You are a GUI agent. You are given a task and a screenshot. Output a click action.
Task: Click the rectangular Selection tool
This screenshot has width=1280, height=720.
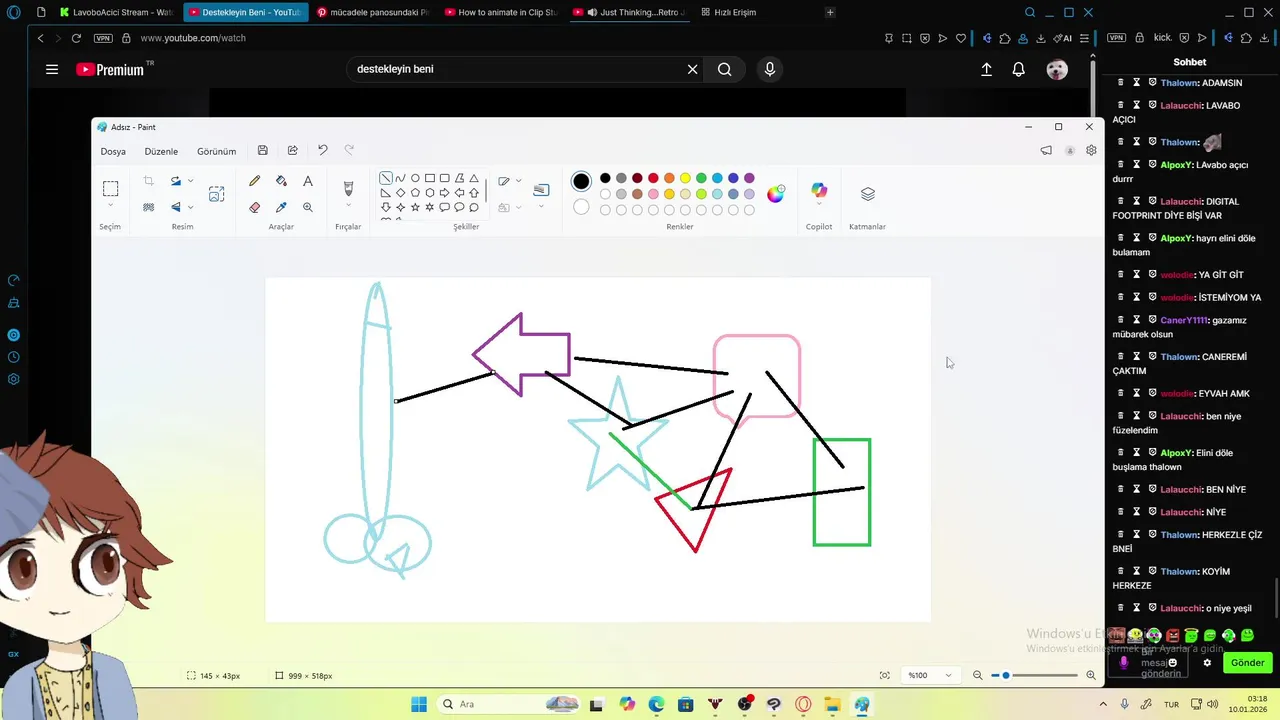pos(110,188)
